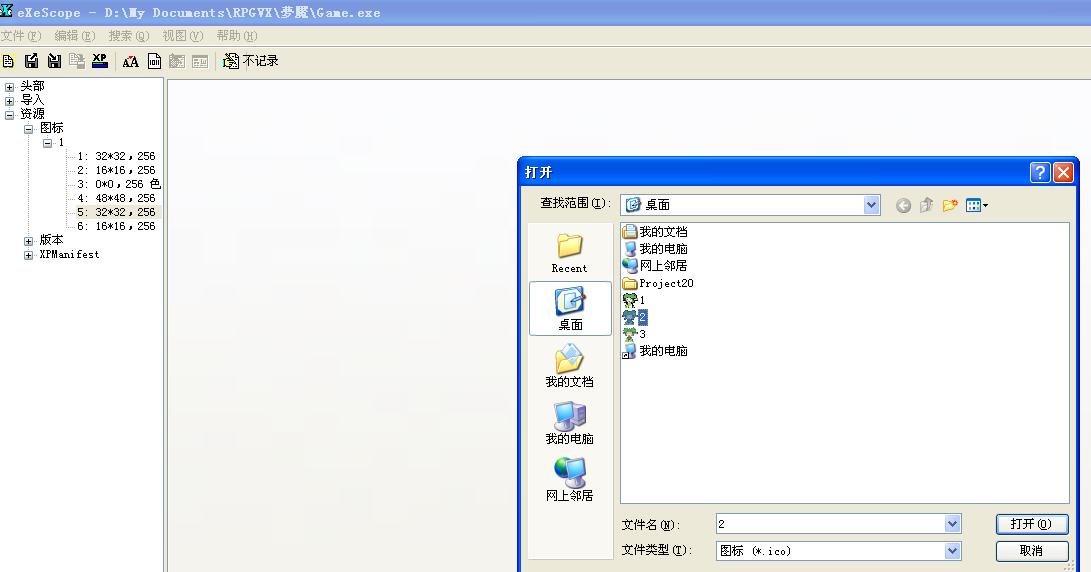Viewport: 1091px width, 572px height.
Task: Select the 版本 tree label
Action: 51,240
